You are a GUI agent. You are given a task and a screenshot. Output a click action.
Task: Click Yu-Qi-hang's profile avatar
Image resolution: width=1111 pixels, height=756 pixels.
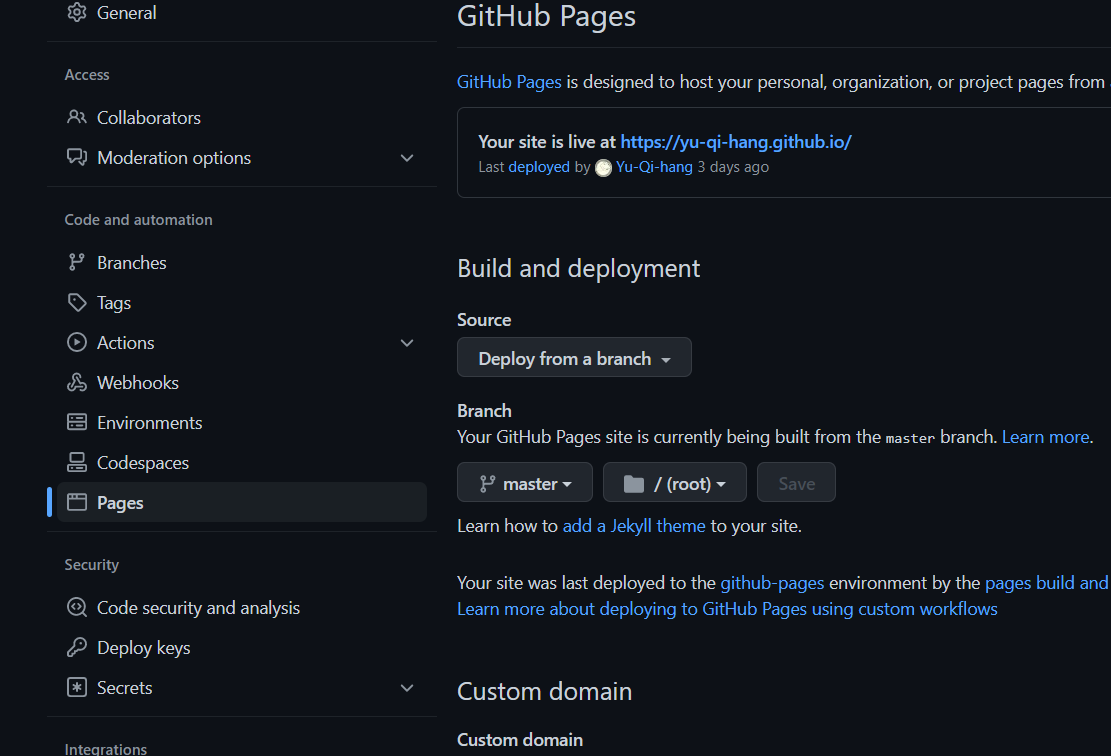point(603,167)
